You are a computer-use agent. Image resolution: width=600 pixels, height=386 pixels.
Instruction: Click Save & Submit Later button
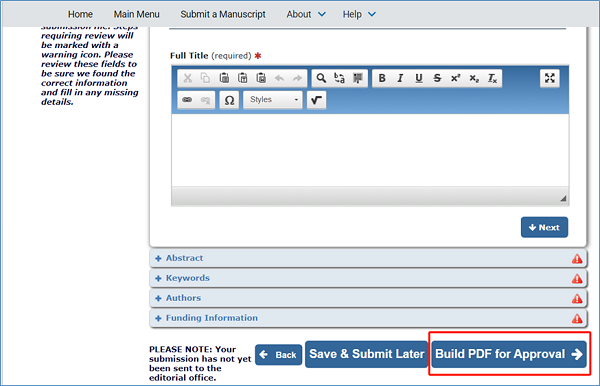[x=367, y=354]
